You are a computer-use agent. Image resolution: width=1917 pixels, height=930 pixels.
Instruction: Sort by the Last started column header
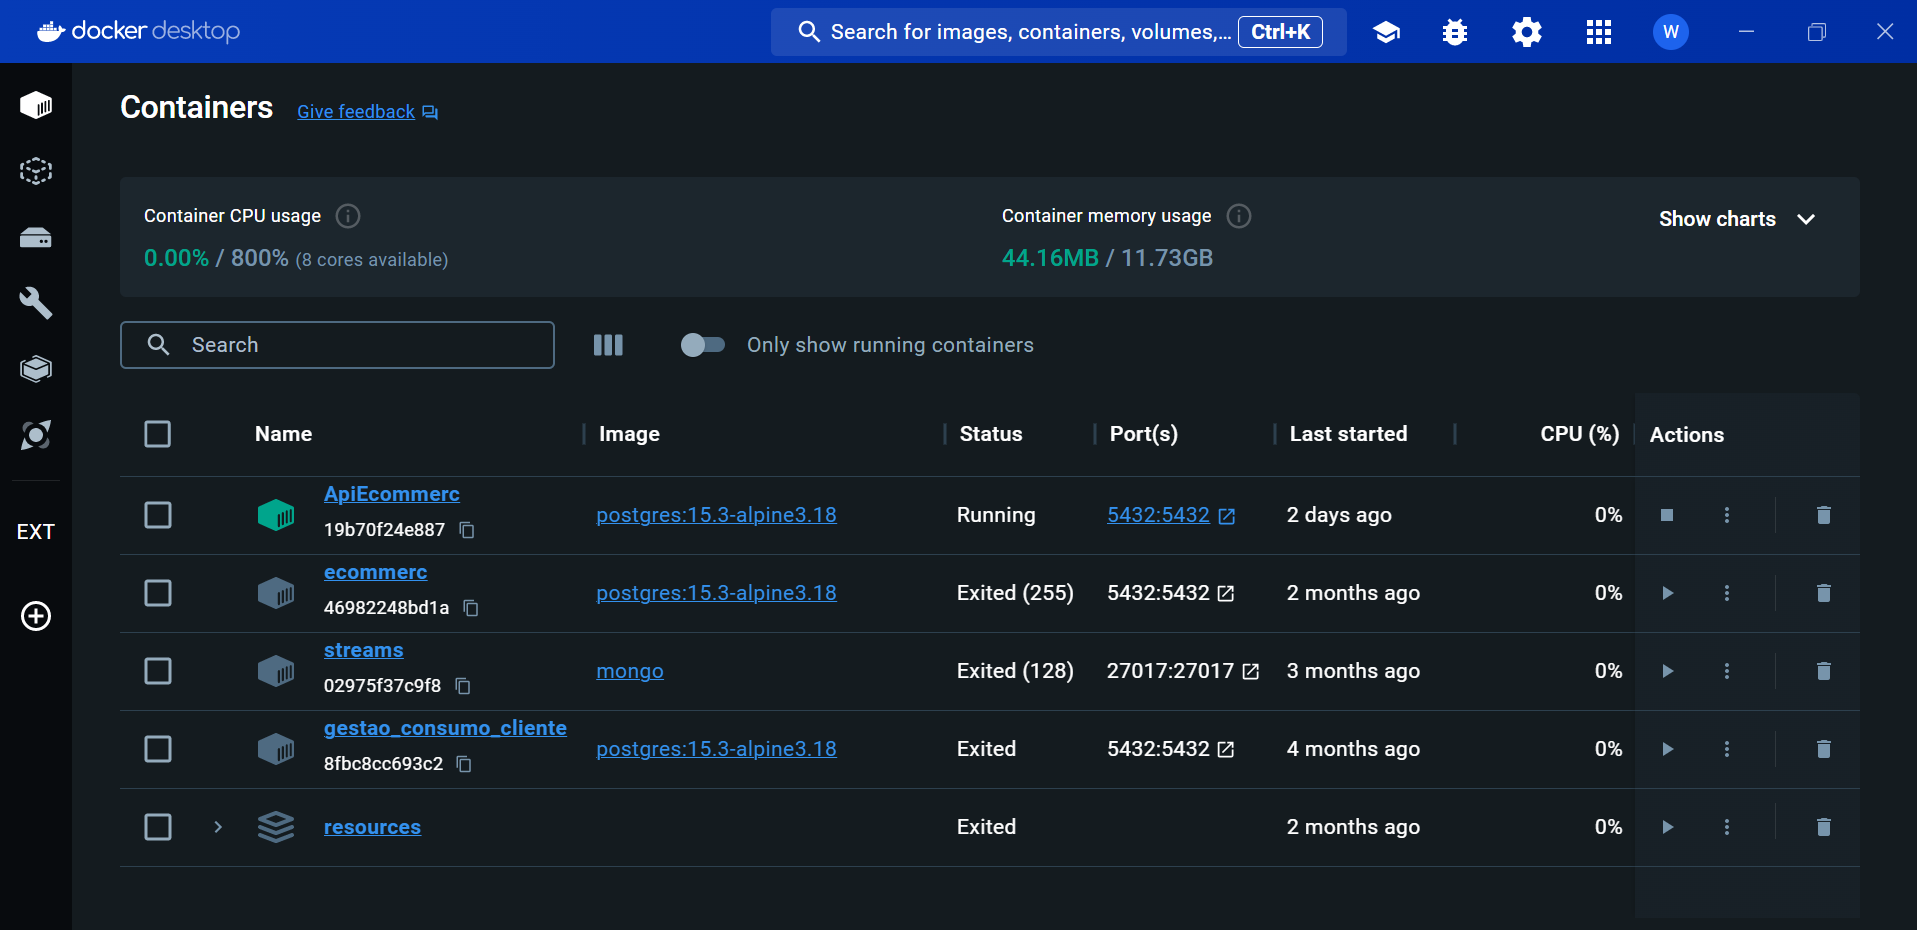point(1348,434)
